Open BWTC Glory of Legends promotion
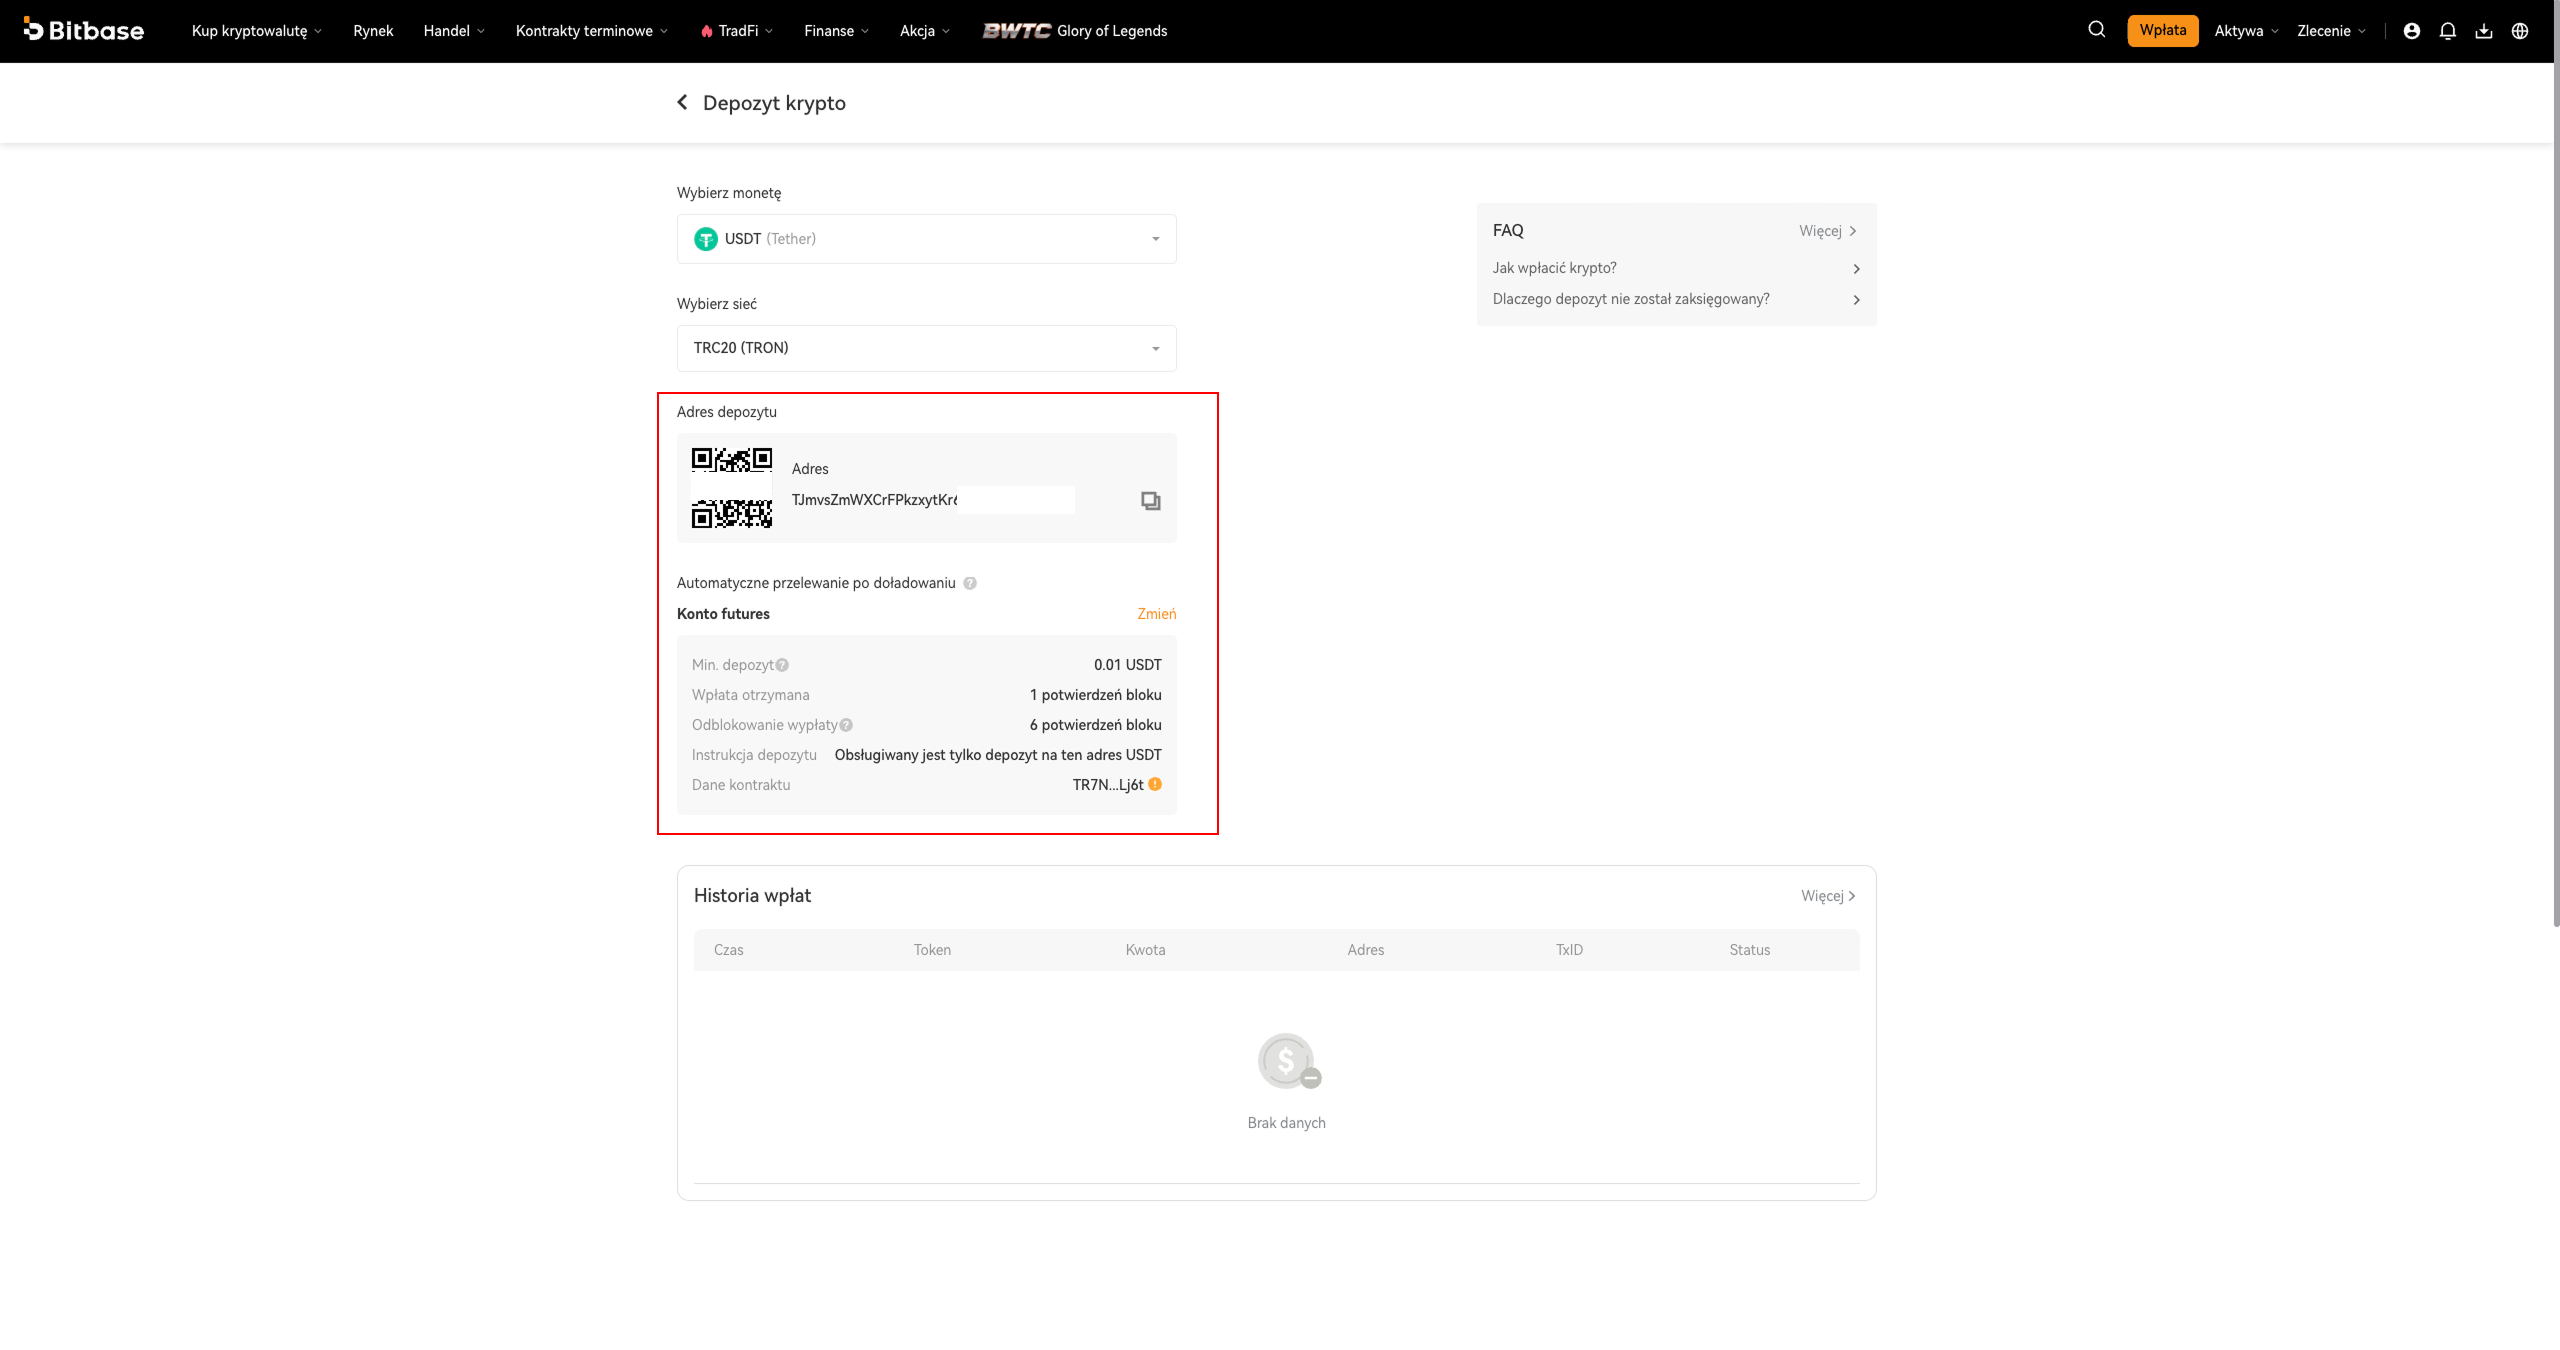This screenshot has height=1350, width=2560. tap(1075, 31)
